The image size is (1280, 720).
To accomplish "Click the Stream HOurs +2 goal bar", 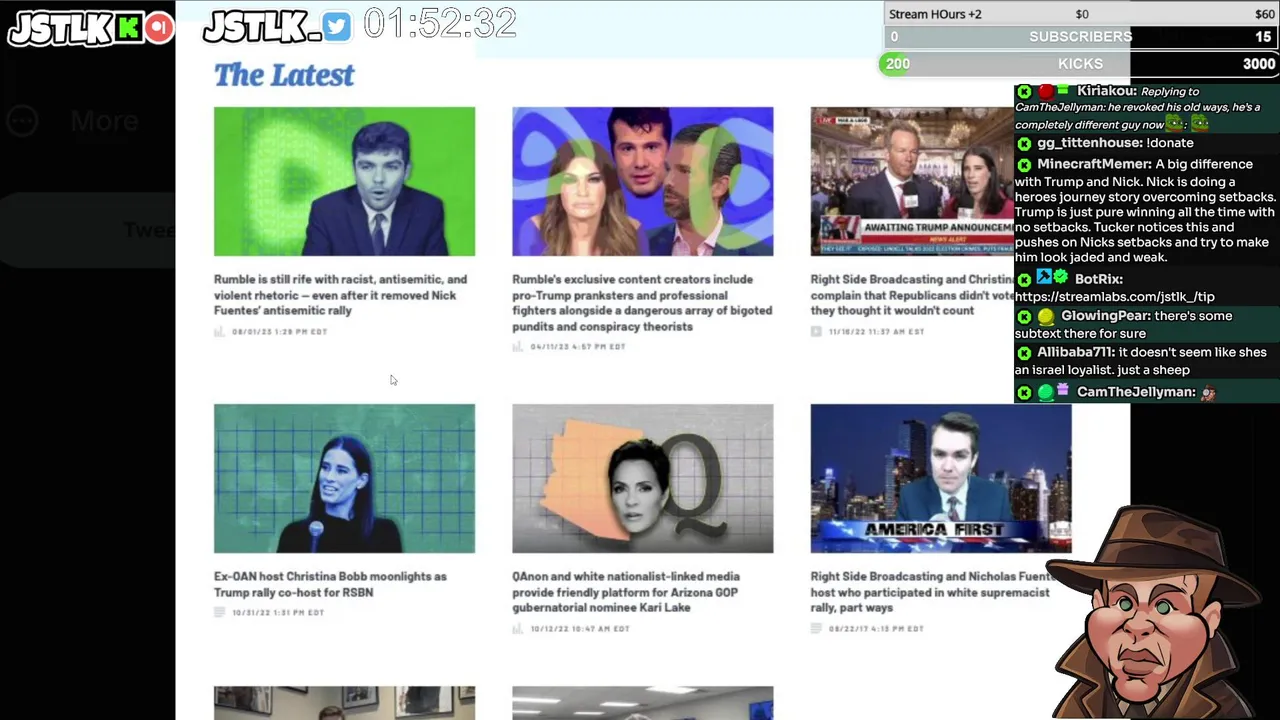I will pos(1080,14).
